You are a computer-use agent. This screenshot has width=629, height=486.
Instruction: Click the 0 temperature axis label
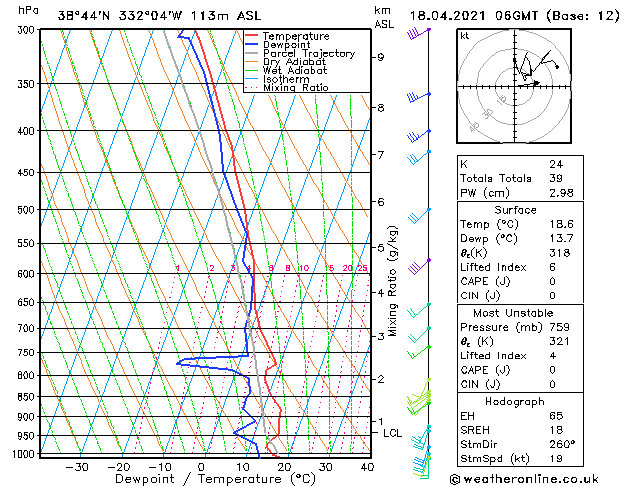click(201, 467)
